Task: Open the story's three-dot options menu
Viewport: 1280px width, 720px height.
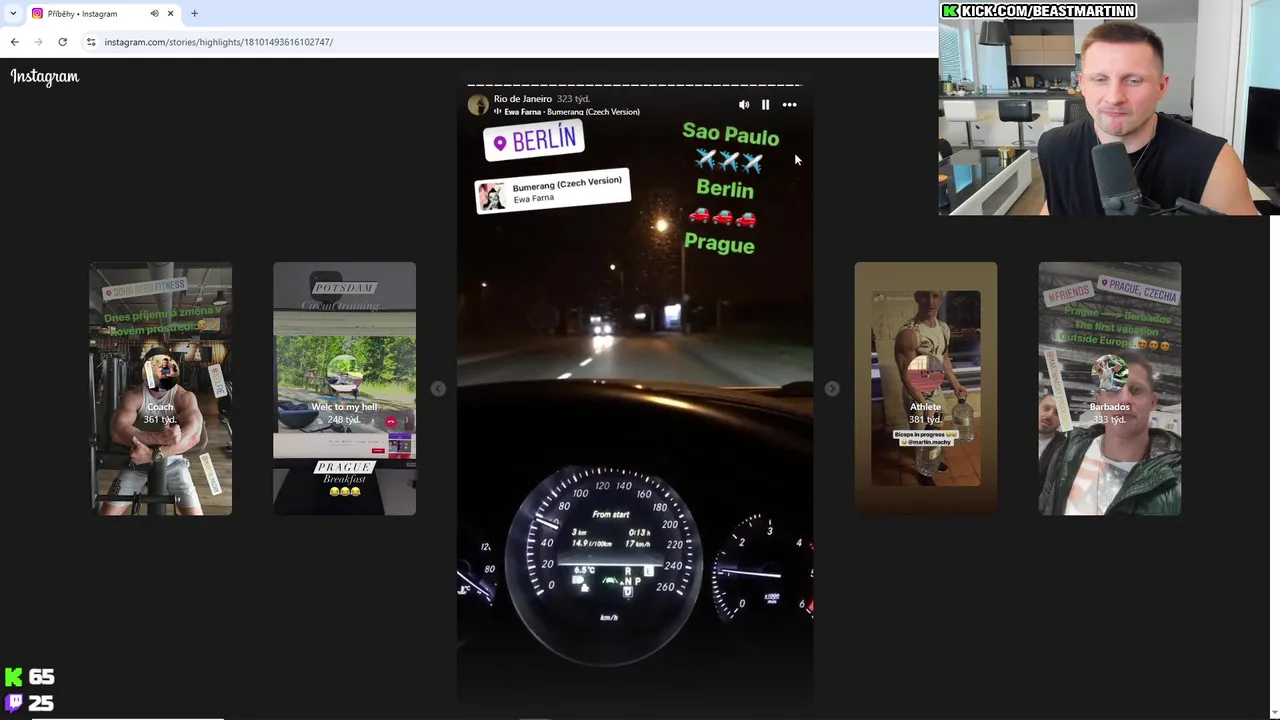Action: [789, 105]
